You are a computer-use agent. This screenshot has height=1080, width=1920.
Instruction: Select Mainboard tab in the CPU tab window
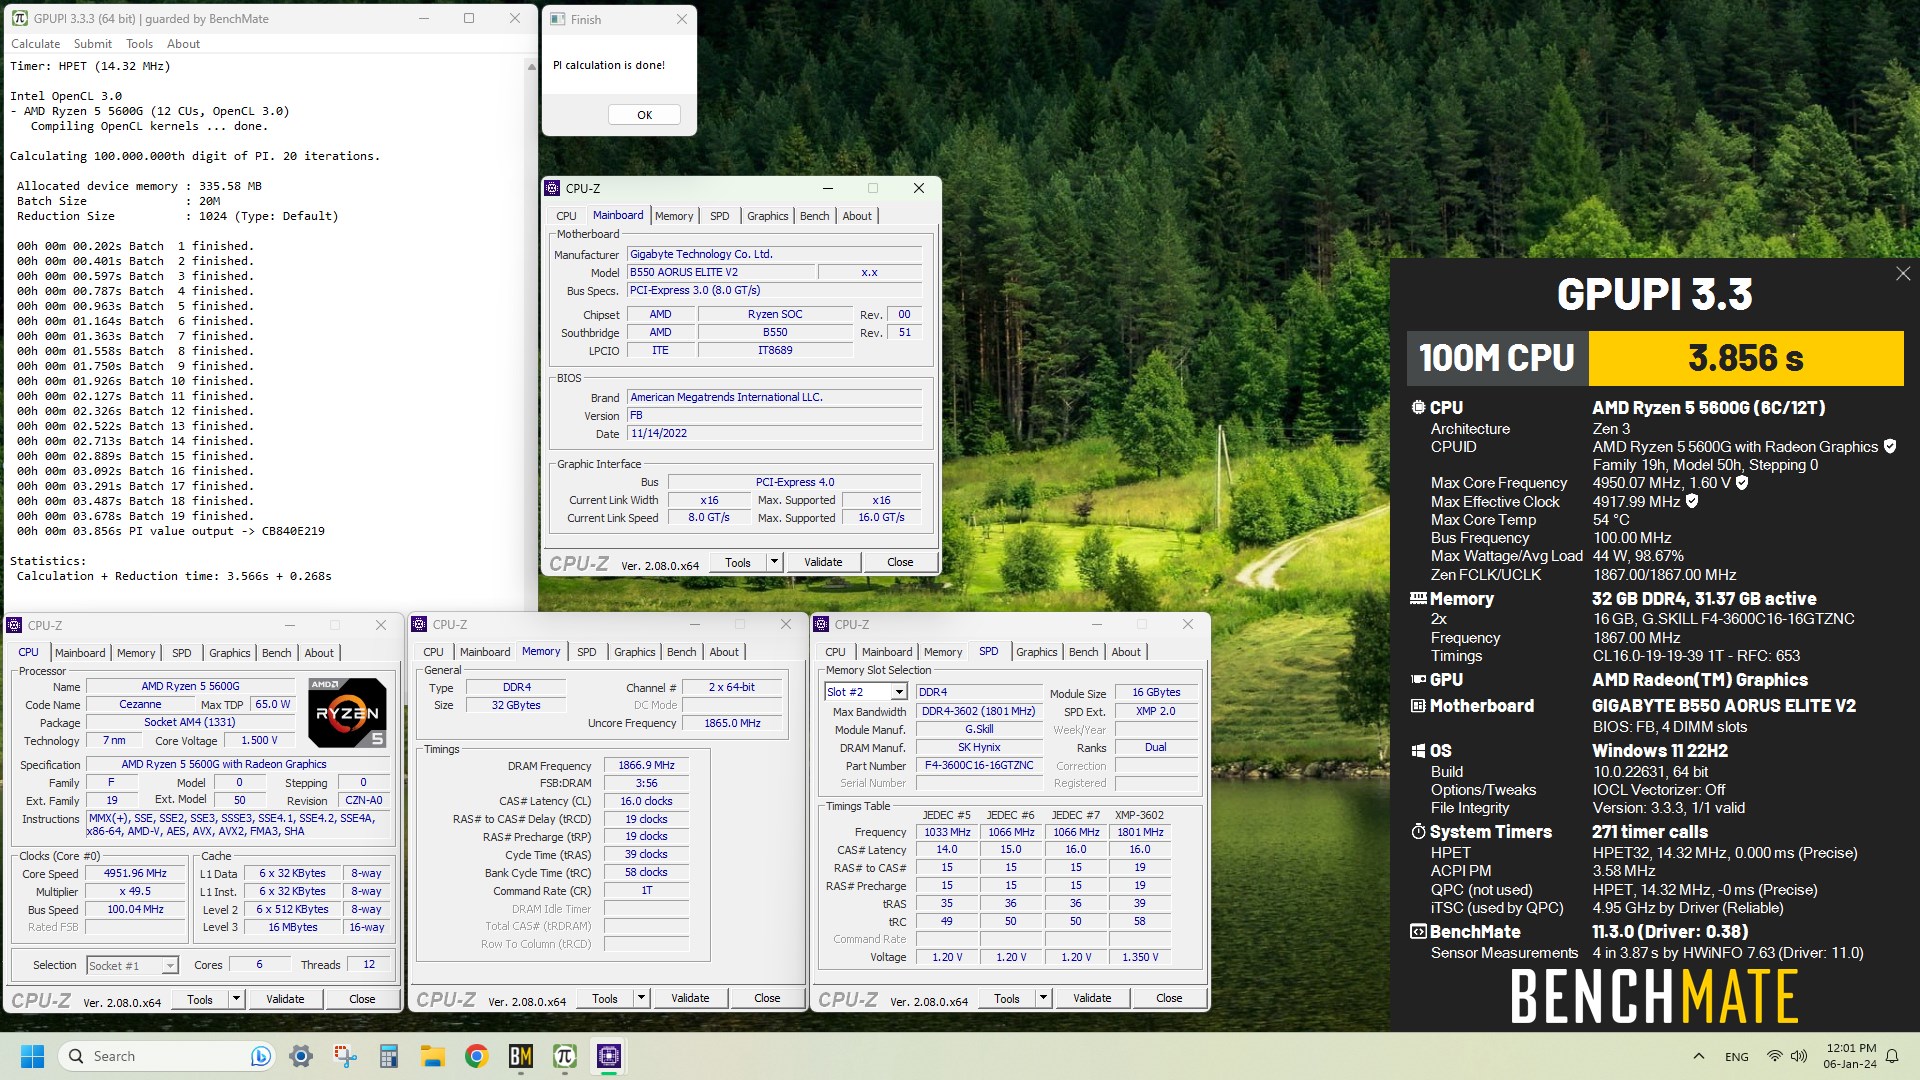80,653
